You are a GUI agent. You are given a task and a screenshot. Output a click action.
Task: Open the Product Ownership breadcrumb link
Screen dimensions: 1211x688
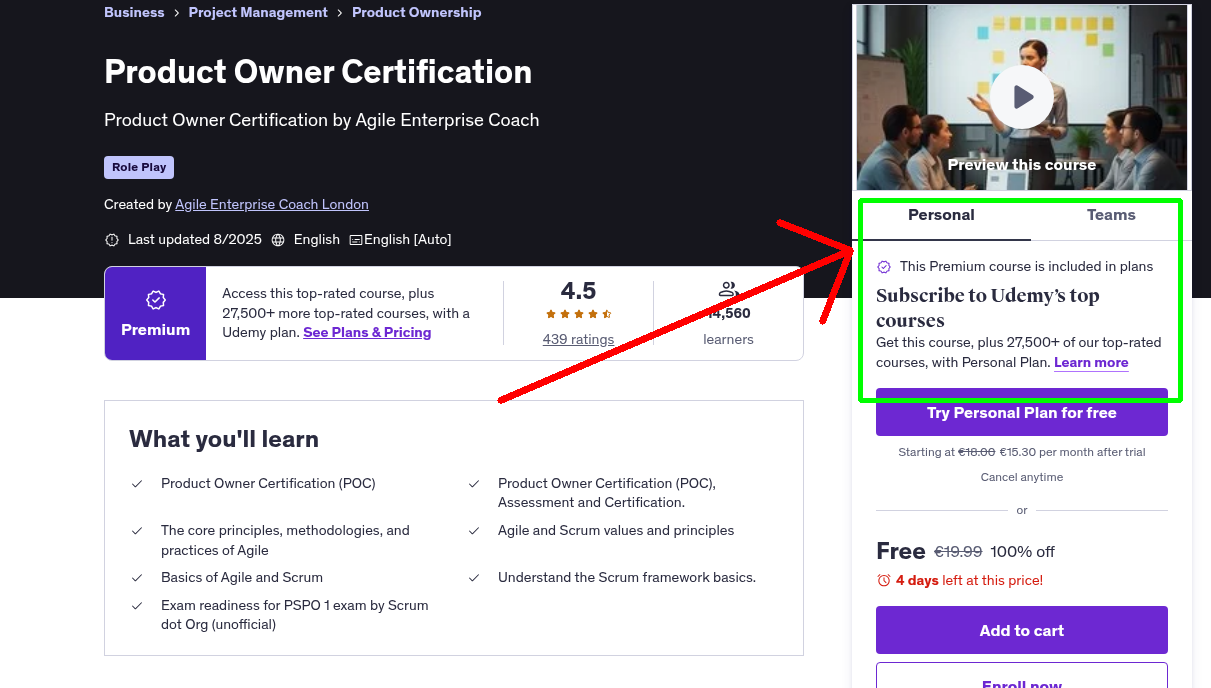pos(417,12)
